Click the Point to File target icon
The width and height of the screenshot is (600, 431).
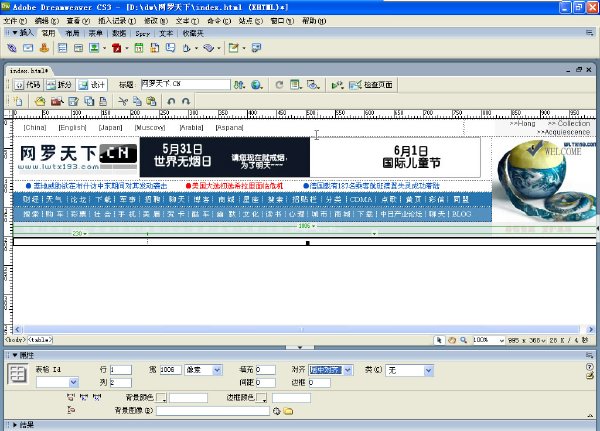[277, 411]
